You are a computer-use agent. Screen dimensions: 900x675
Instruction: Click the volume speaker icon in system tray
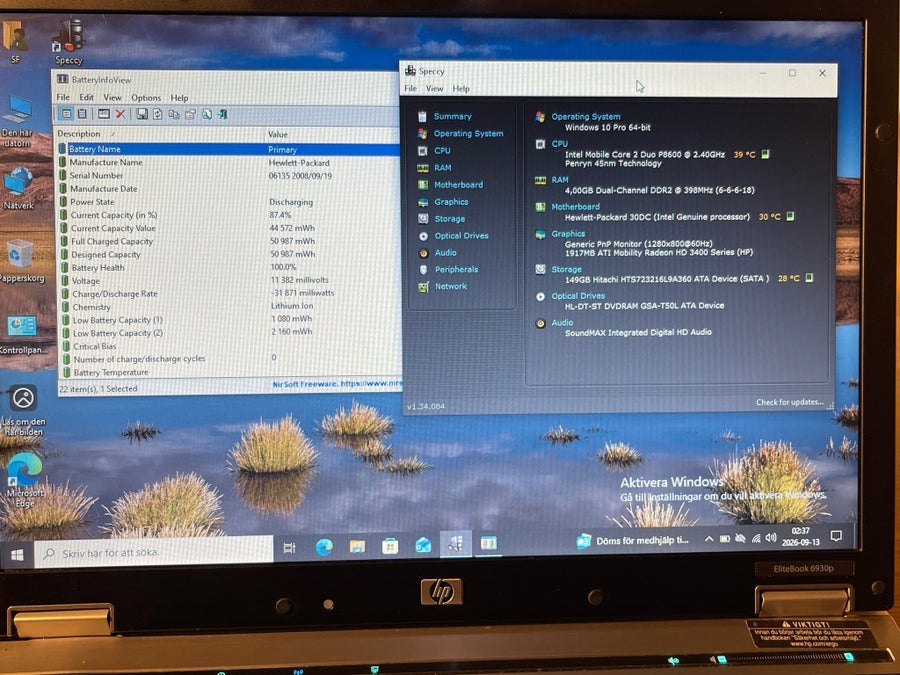click(x=770, y=538)
